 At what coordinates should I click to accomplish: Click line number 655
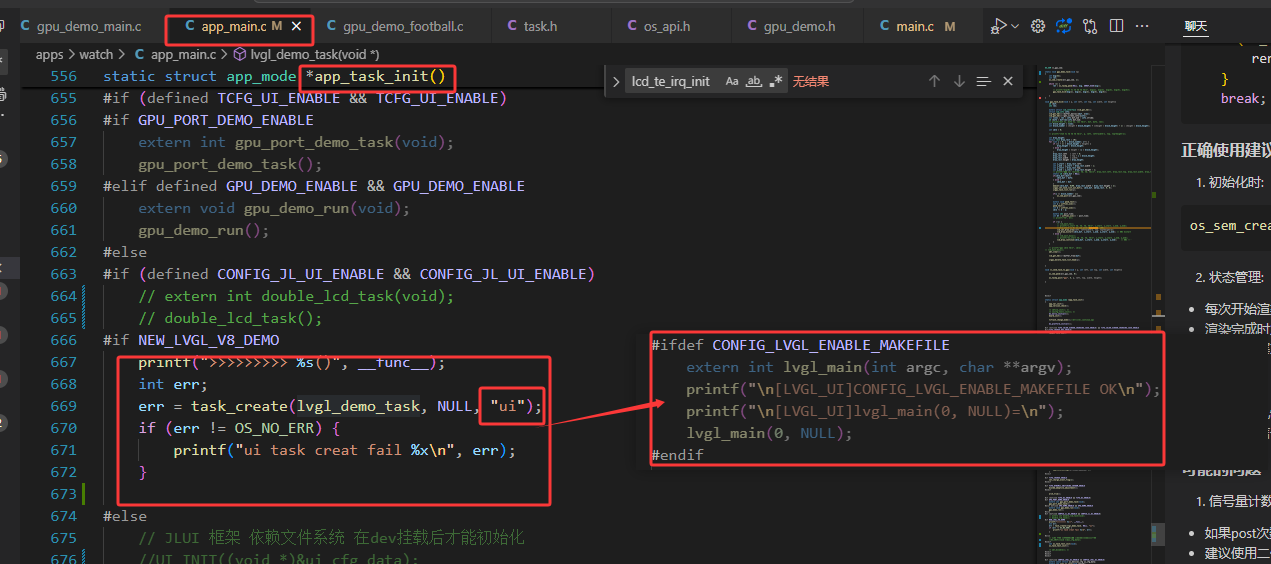pos(63,98)
